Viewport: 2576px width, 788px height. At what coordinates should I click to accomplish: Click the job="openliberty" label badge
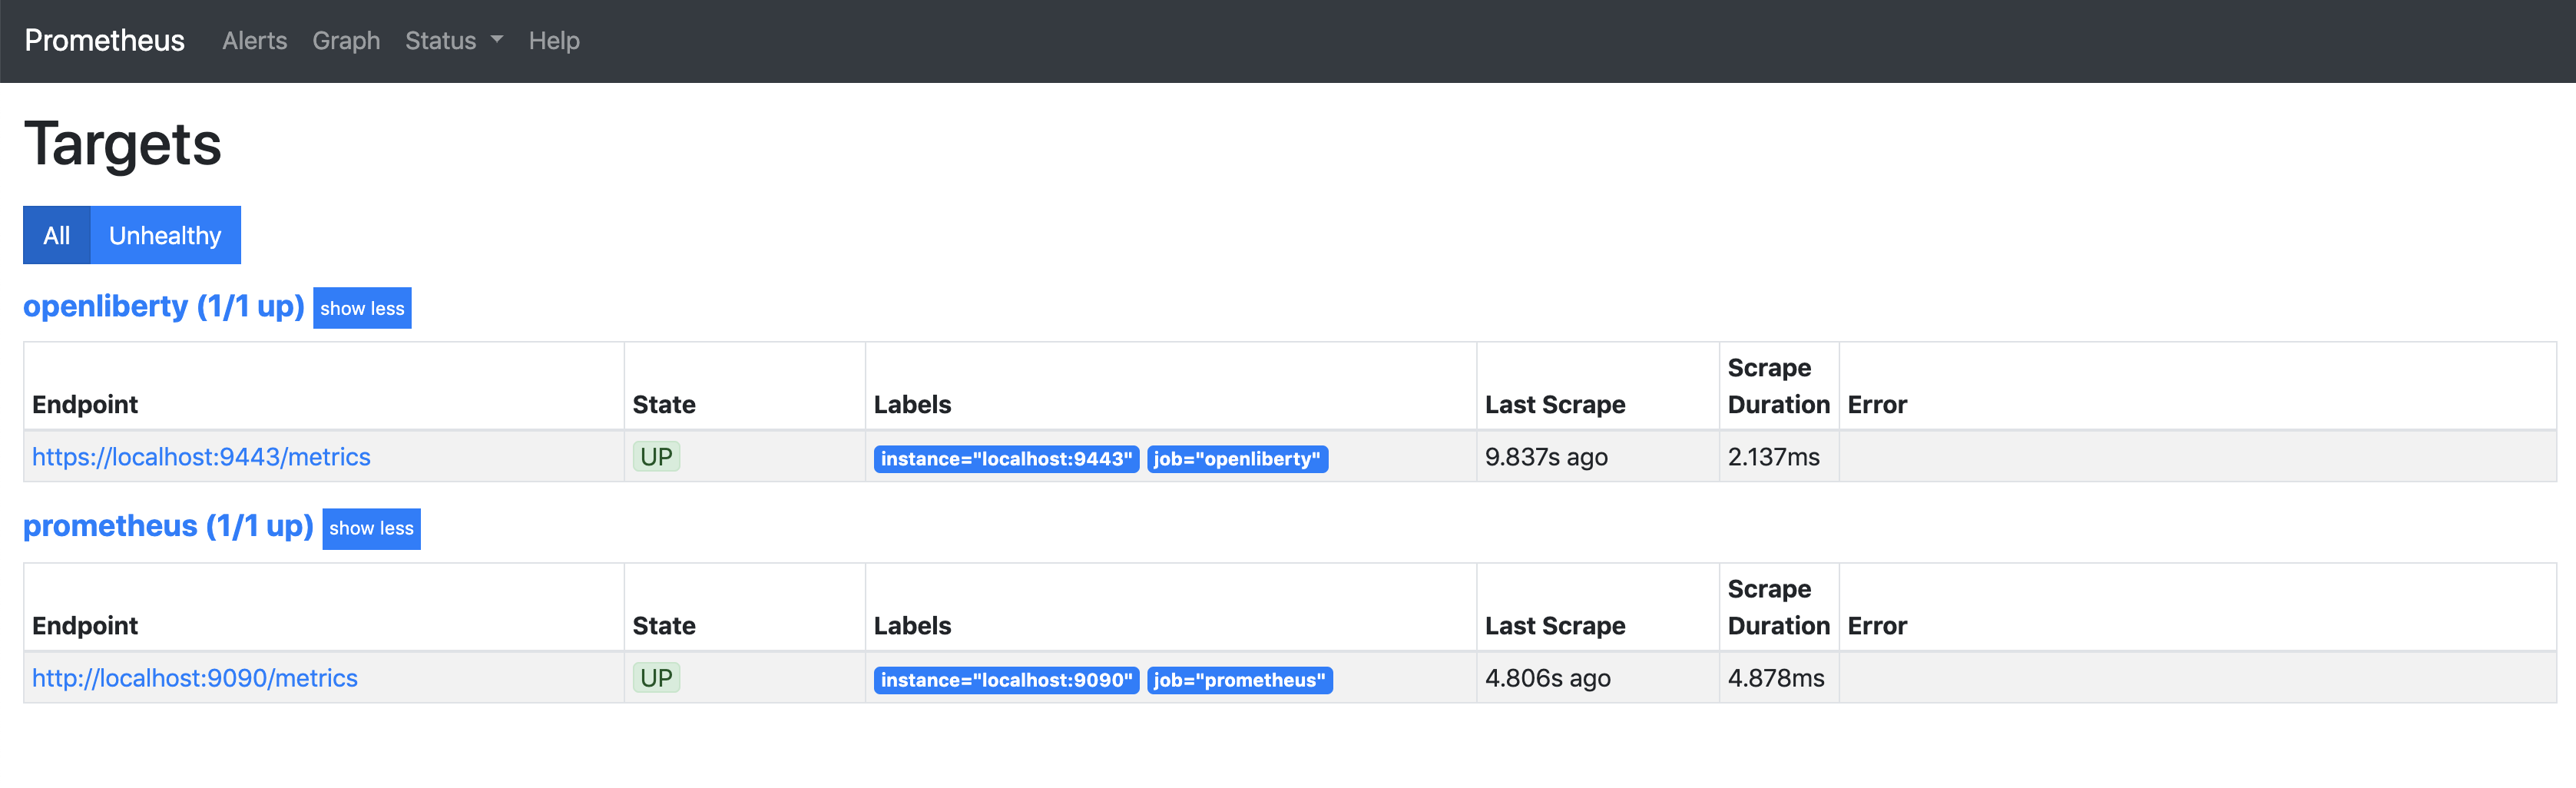pyautogui.click(x=1237, y=459)
